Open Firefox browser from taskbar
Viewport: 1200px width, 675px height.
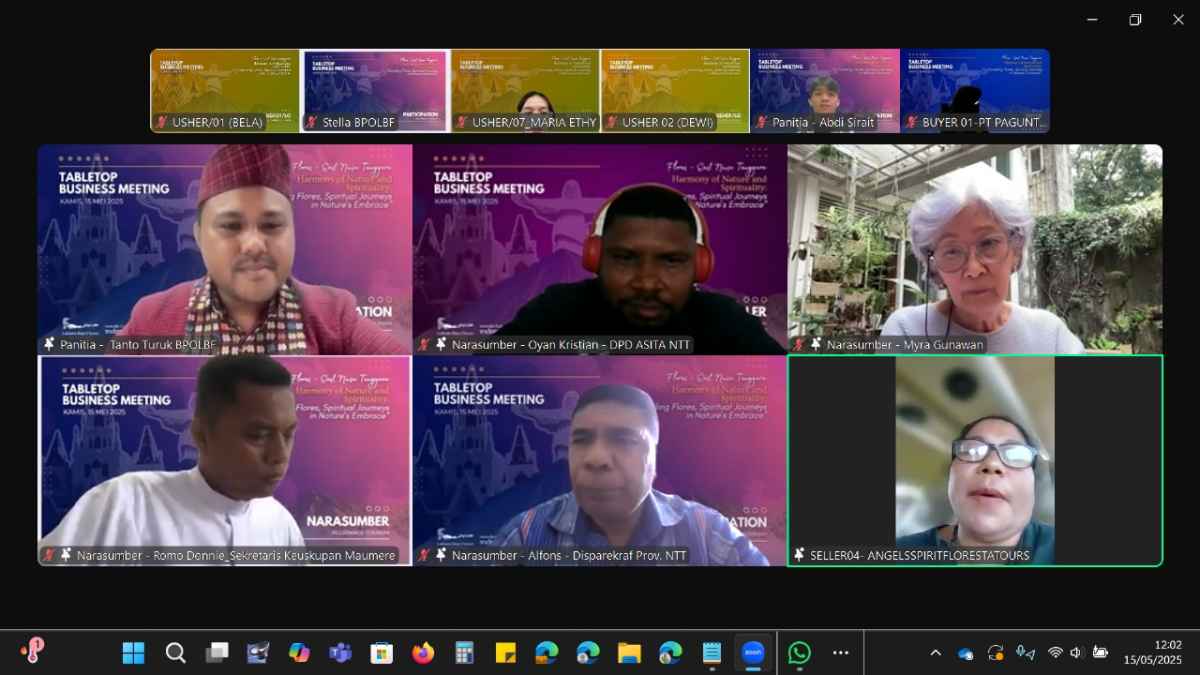pyautogui.click(x=423, y=653)
